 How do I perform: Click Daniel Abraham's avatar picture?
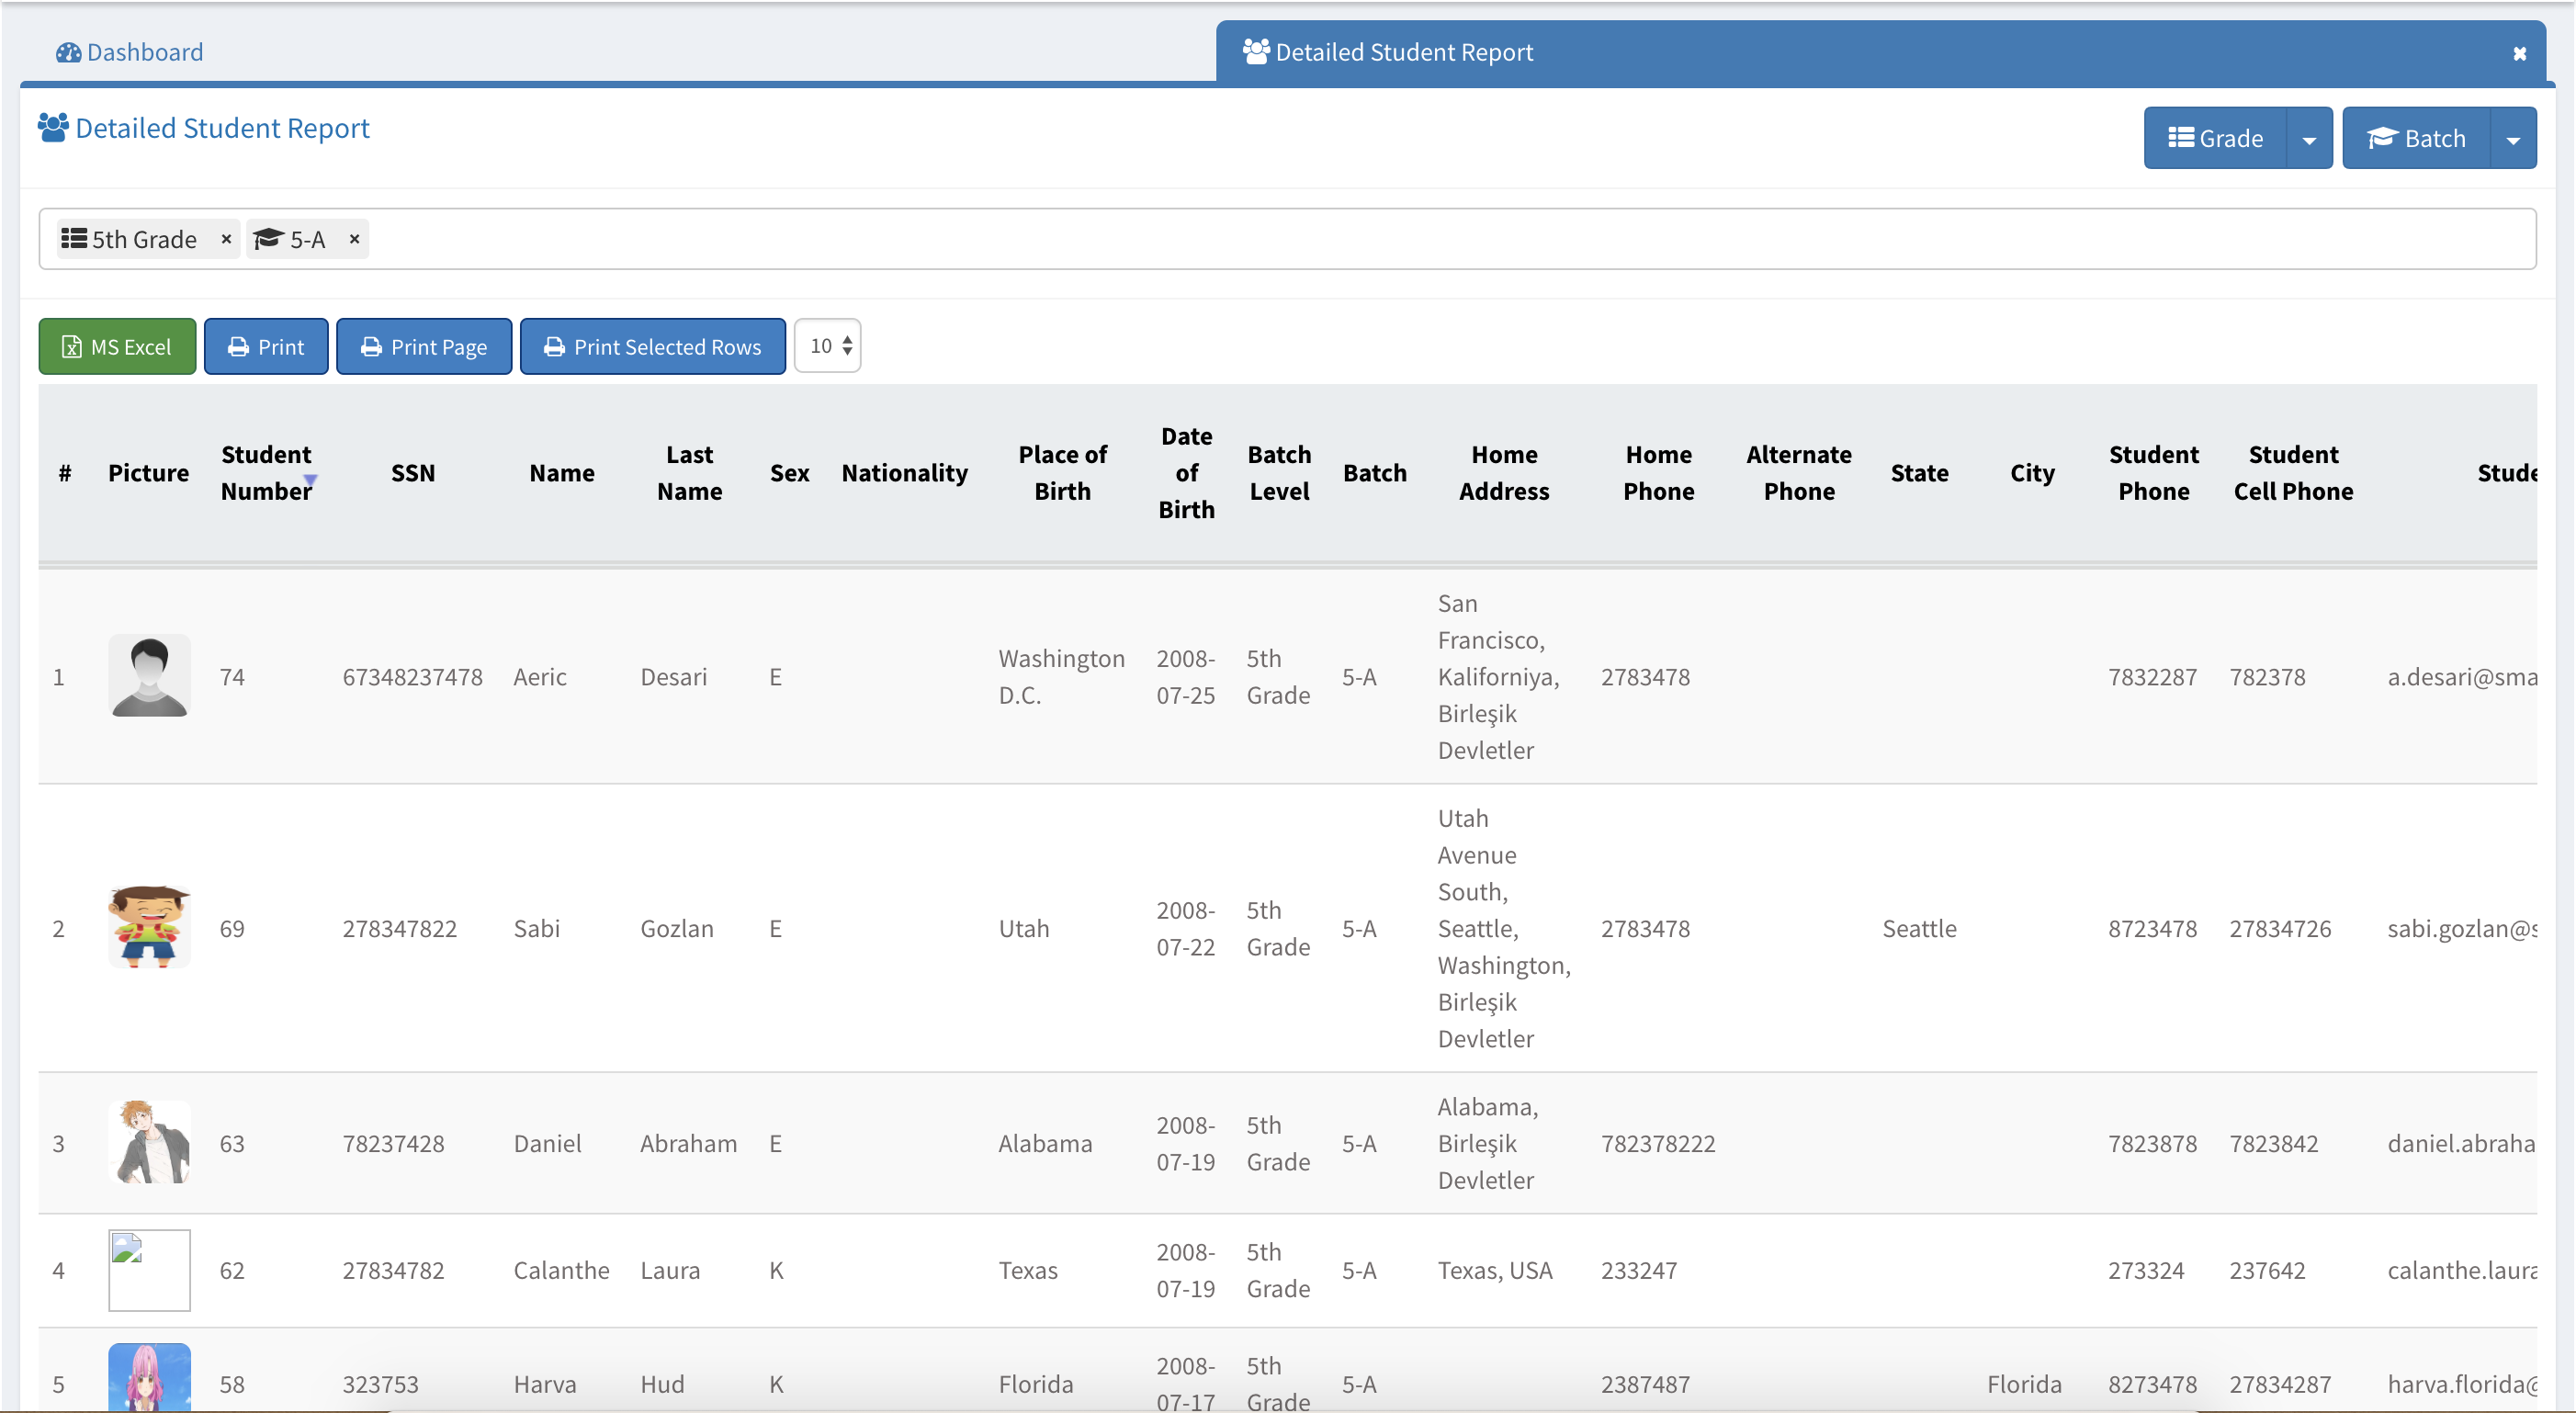click(149, 1142)
